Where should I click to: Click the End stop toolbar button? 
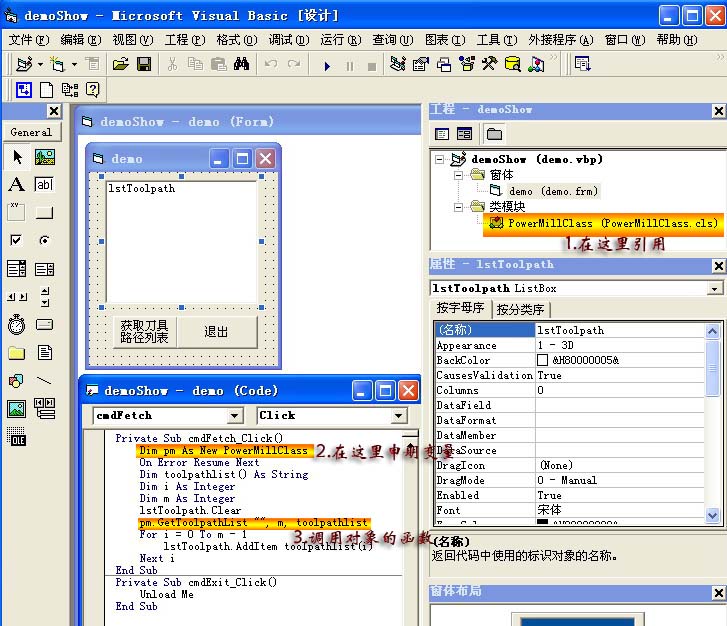372,66
